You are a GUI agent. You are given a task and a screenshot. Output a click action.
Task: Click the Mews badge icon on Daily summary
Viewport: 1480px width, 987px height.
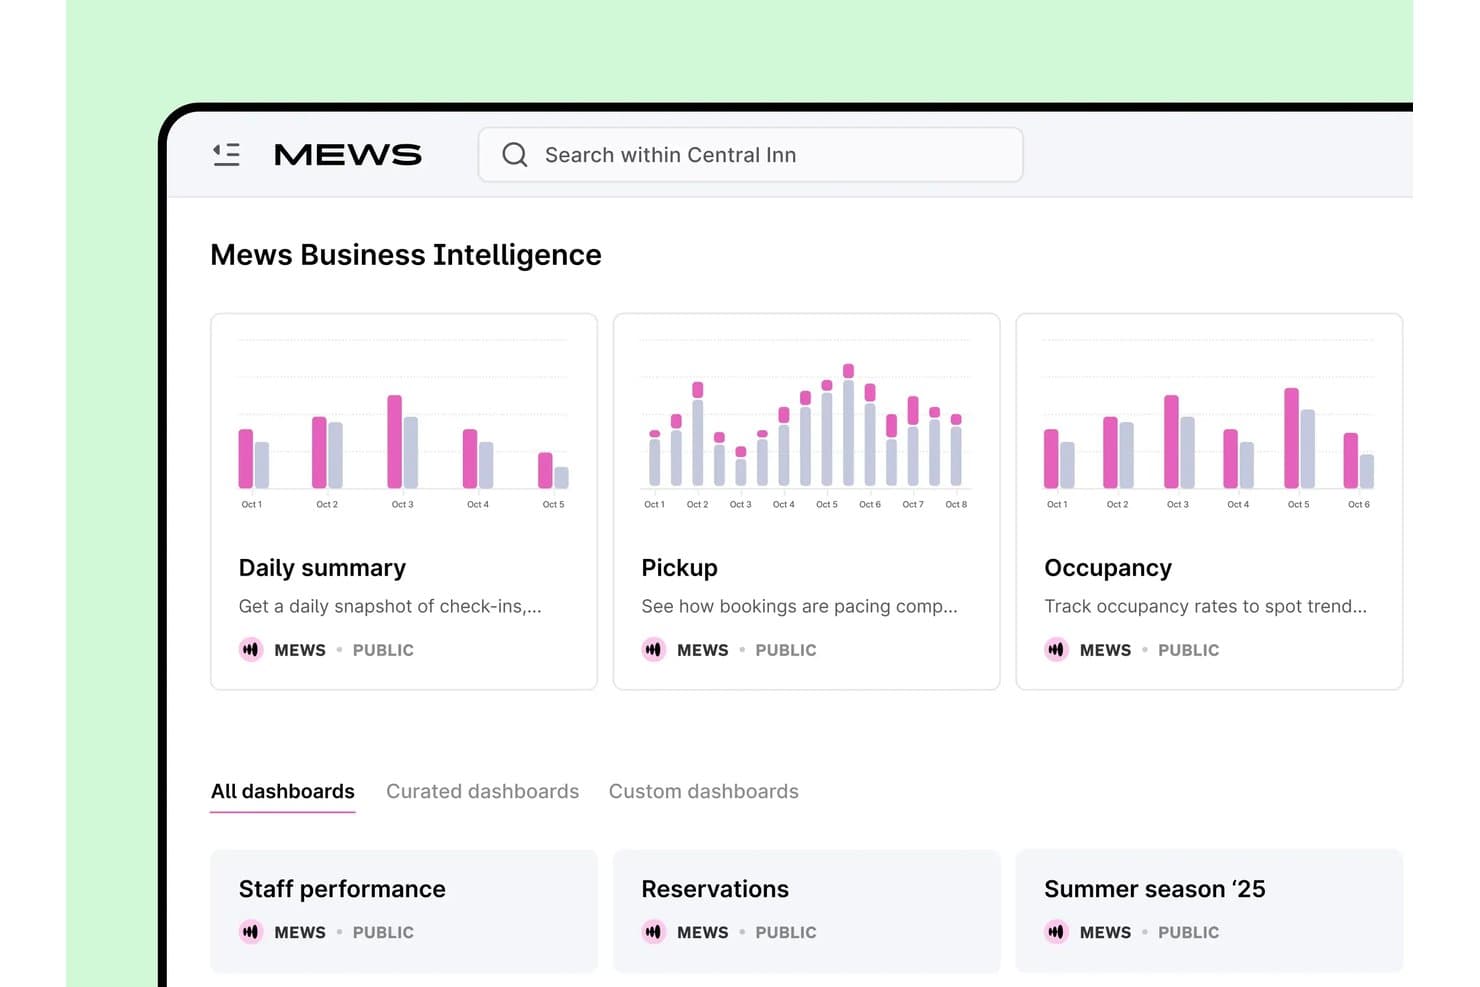(251, 650)
